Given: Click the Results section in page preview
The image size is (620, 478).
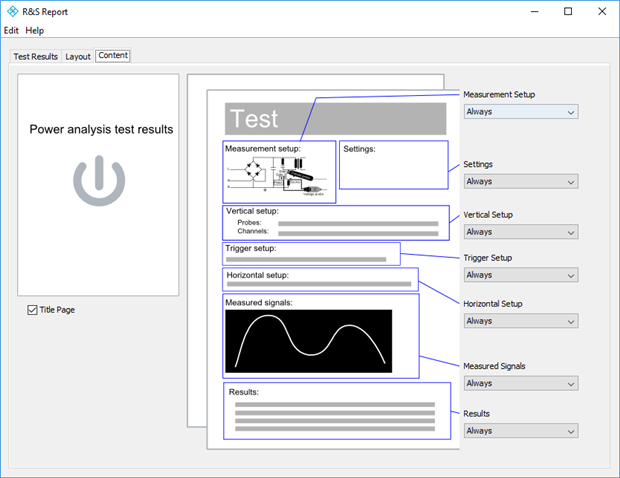Looking at the screenshot, I should [336, 411].
